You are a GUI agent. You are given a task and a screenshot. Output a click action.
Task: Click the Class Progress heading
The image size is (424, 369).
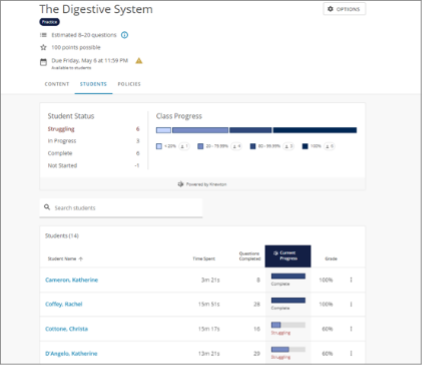point(179,116)
